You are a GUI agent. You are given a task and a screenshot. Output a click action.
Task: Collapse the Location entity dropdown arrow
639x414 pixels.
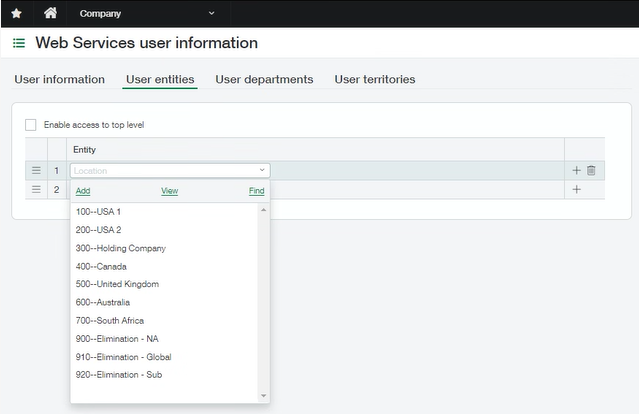click(262, 170)
